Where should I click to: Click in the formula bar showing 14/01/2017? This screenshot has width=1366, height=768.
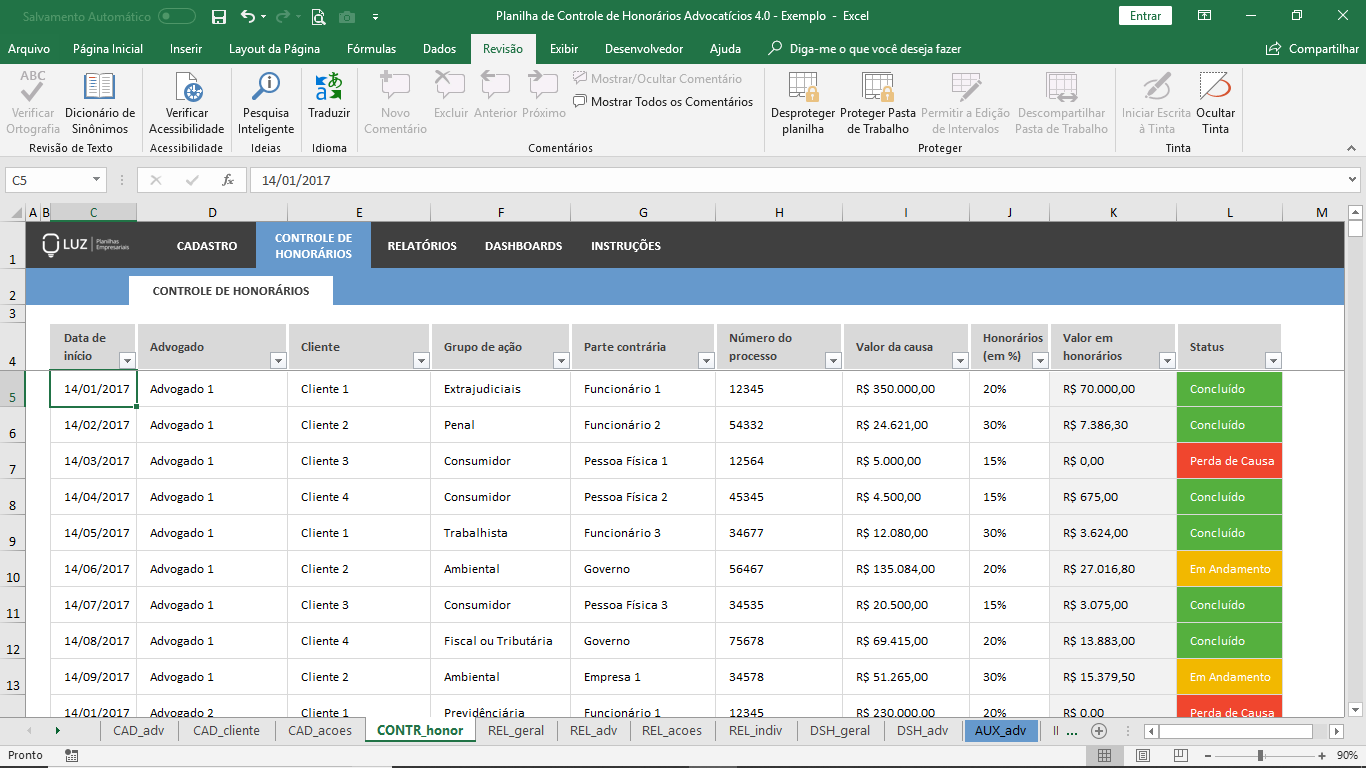tap(796, 180)
